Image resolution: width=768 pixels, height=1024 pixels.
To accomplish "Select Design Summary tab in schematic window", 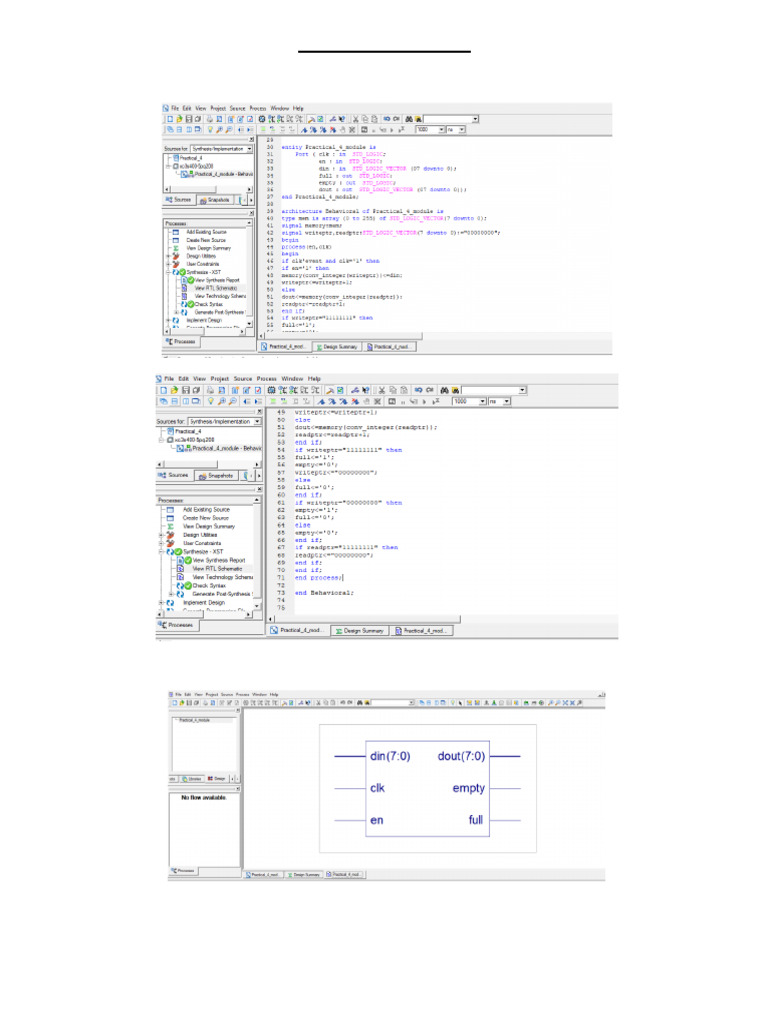I will click(x=304, y=874).
